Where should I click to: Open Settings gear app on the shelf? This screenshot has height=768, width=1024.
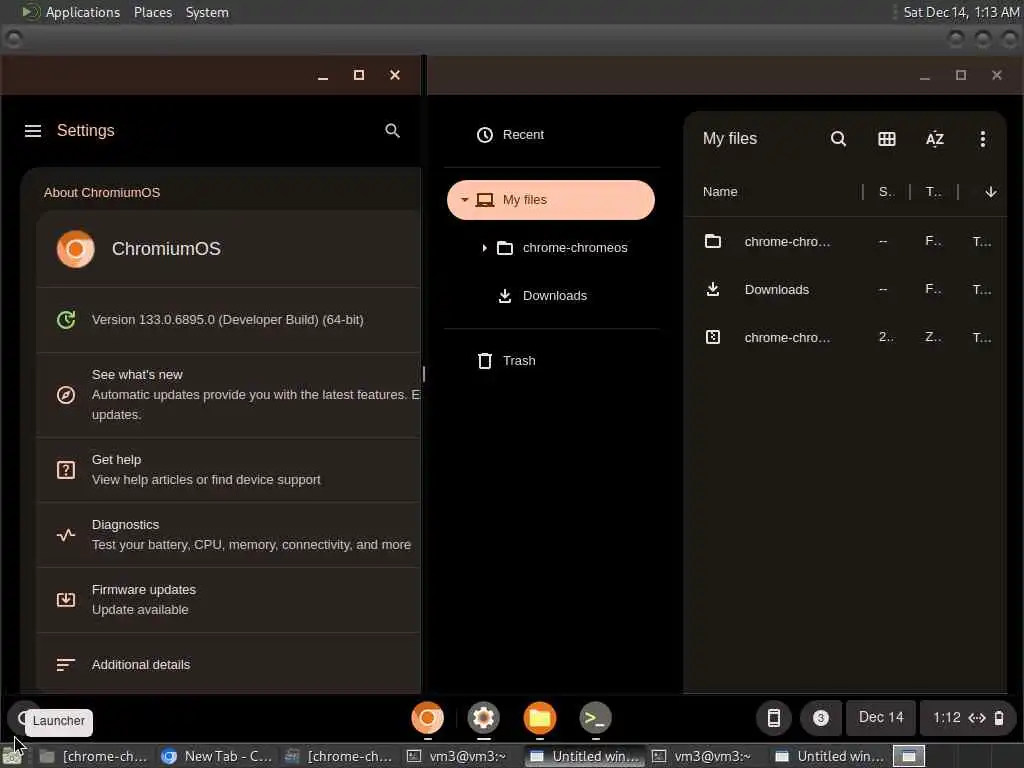point(483,718)
